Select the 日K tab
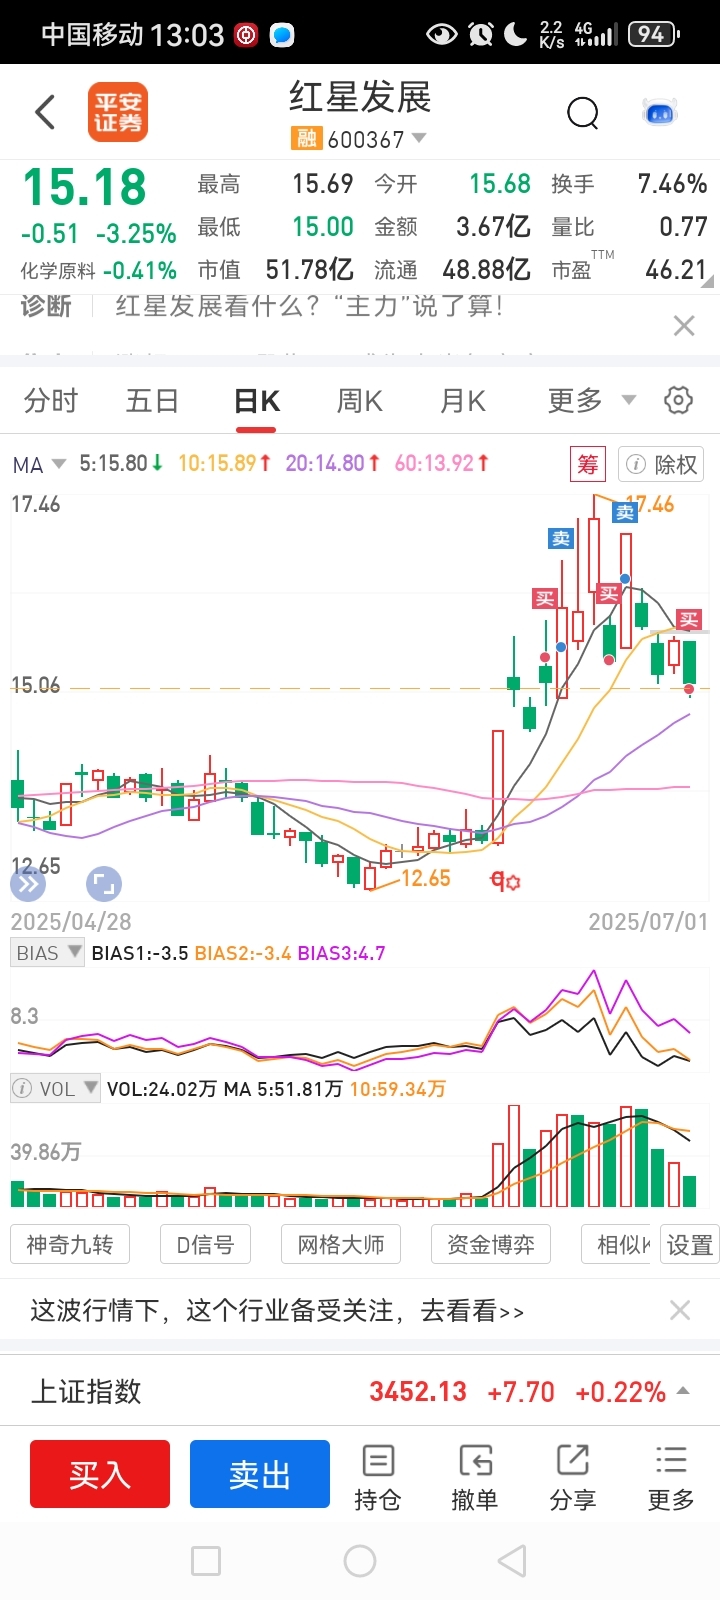This screenshot has height=1600, width=720. tap(256, 401)
